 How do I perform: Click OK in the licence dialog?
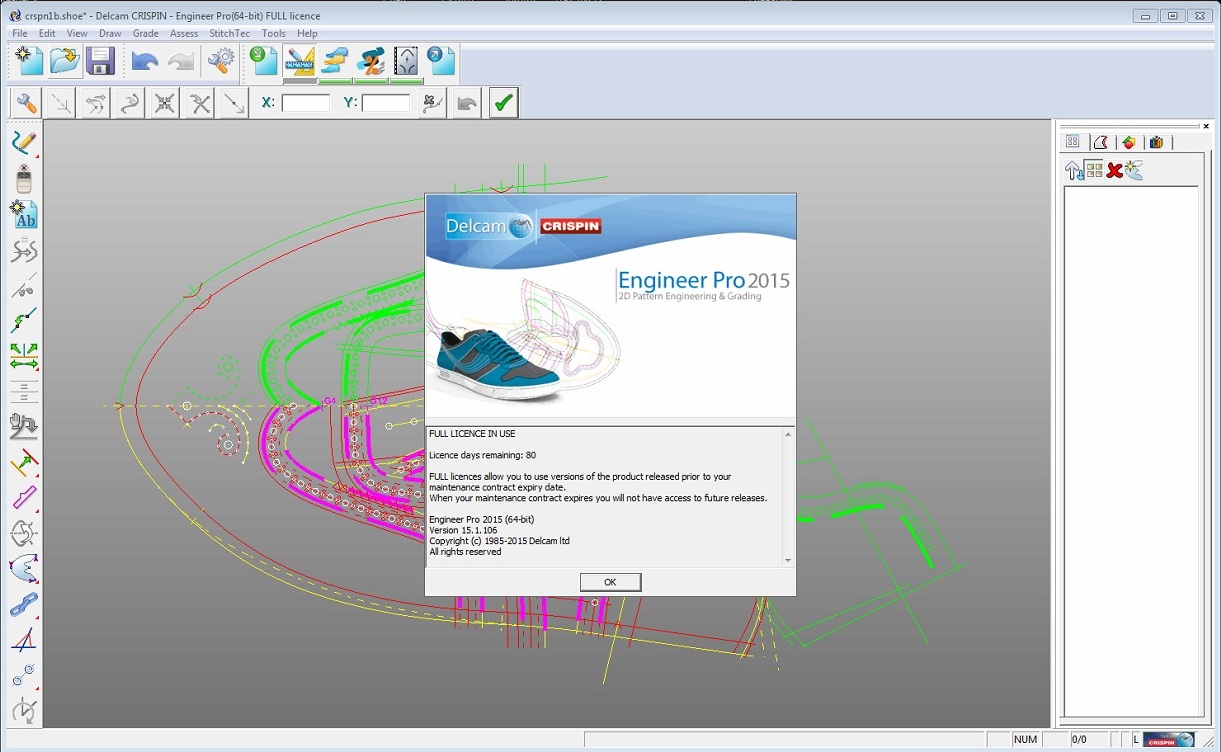(610, 582)
